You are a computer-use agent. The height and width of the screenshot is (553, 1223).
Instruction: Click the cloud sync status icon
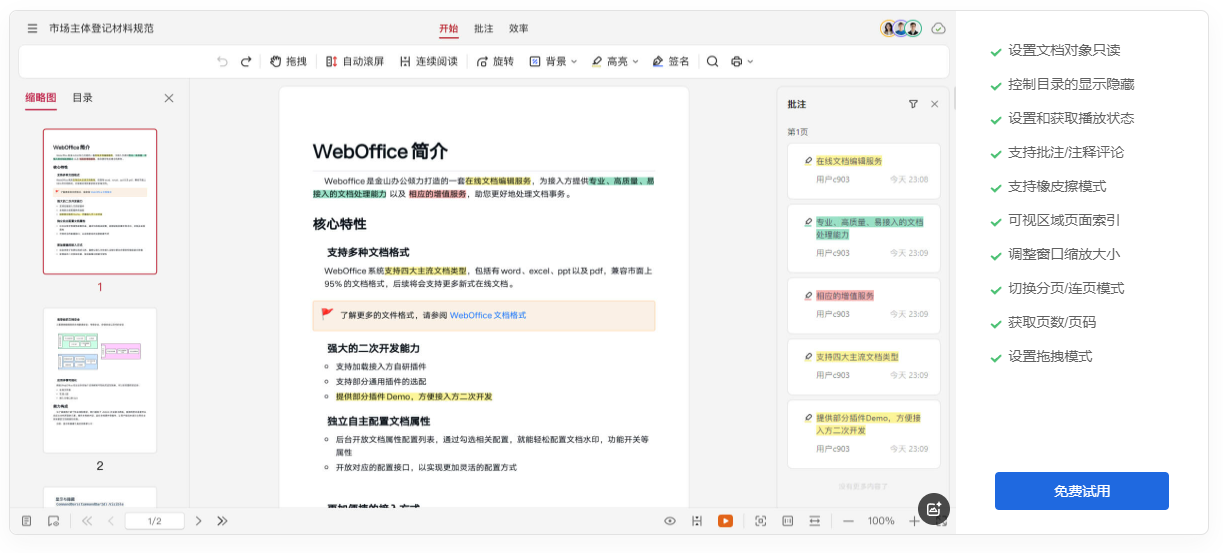coord(938,29)
